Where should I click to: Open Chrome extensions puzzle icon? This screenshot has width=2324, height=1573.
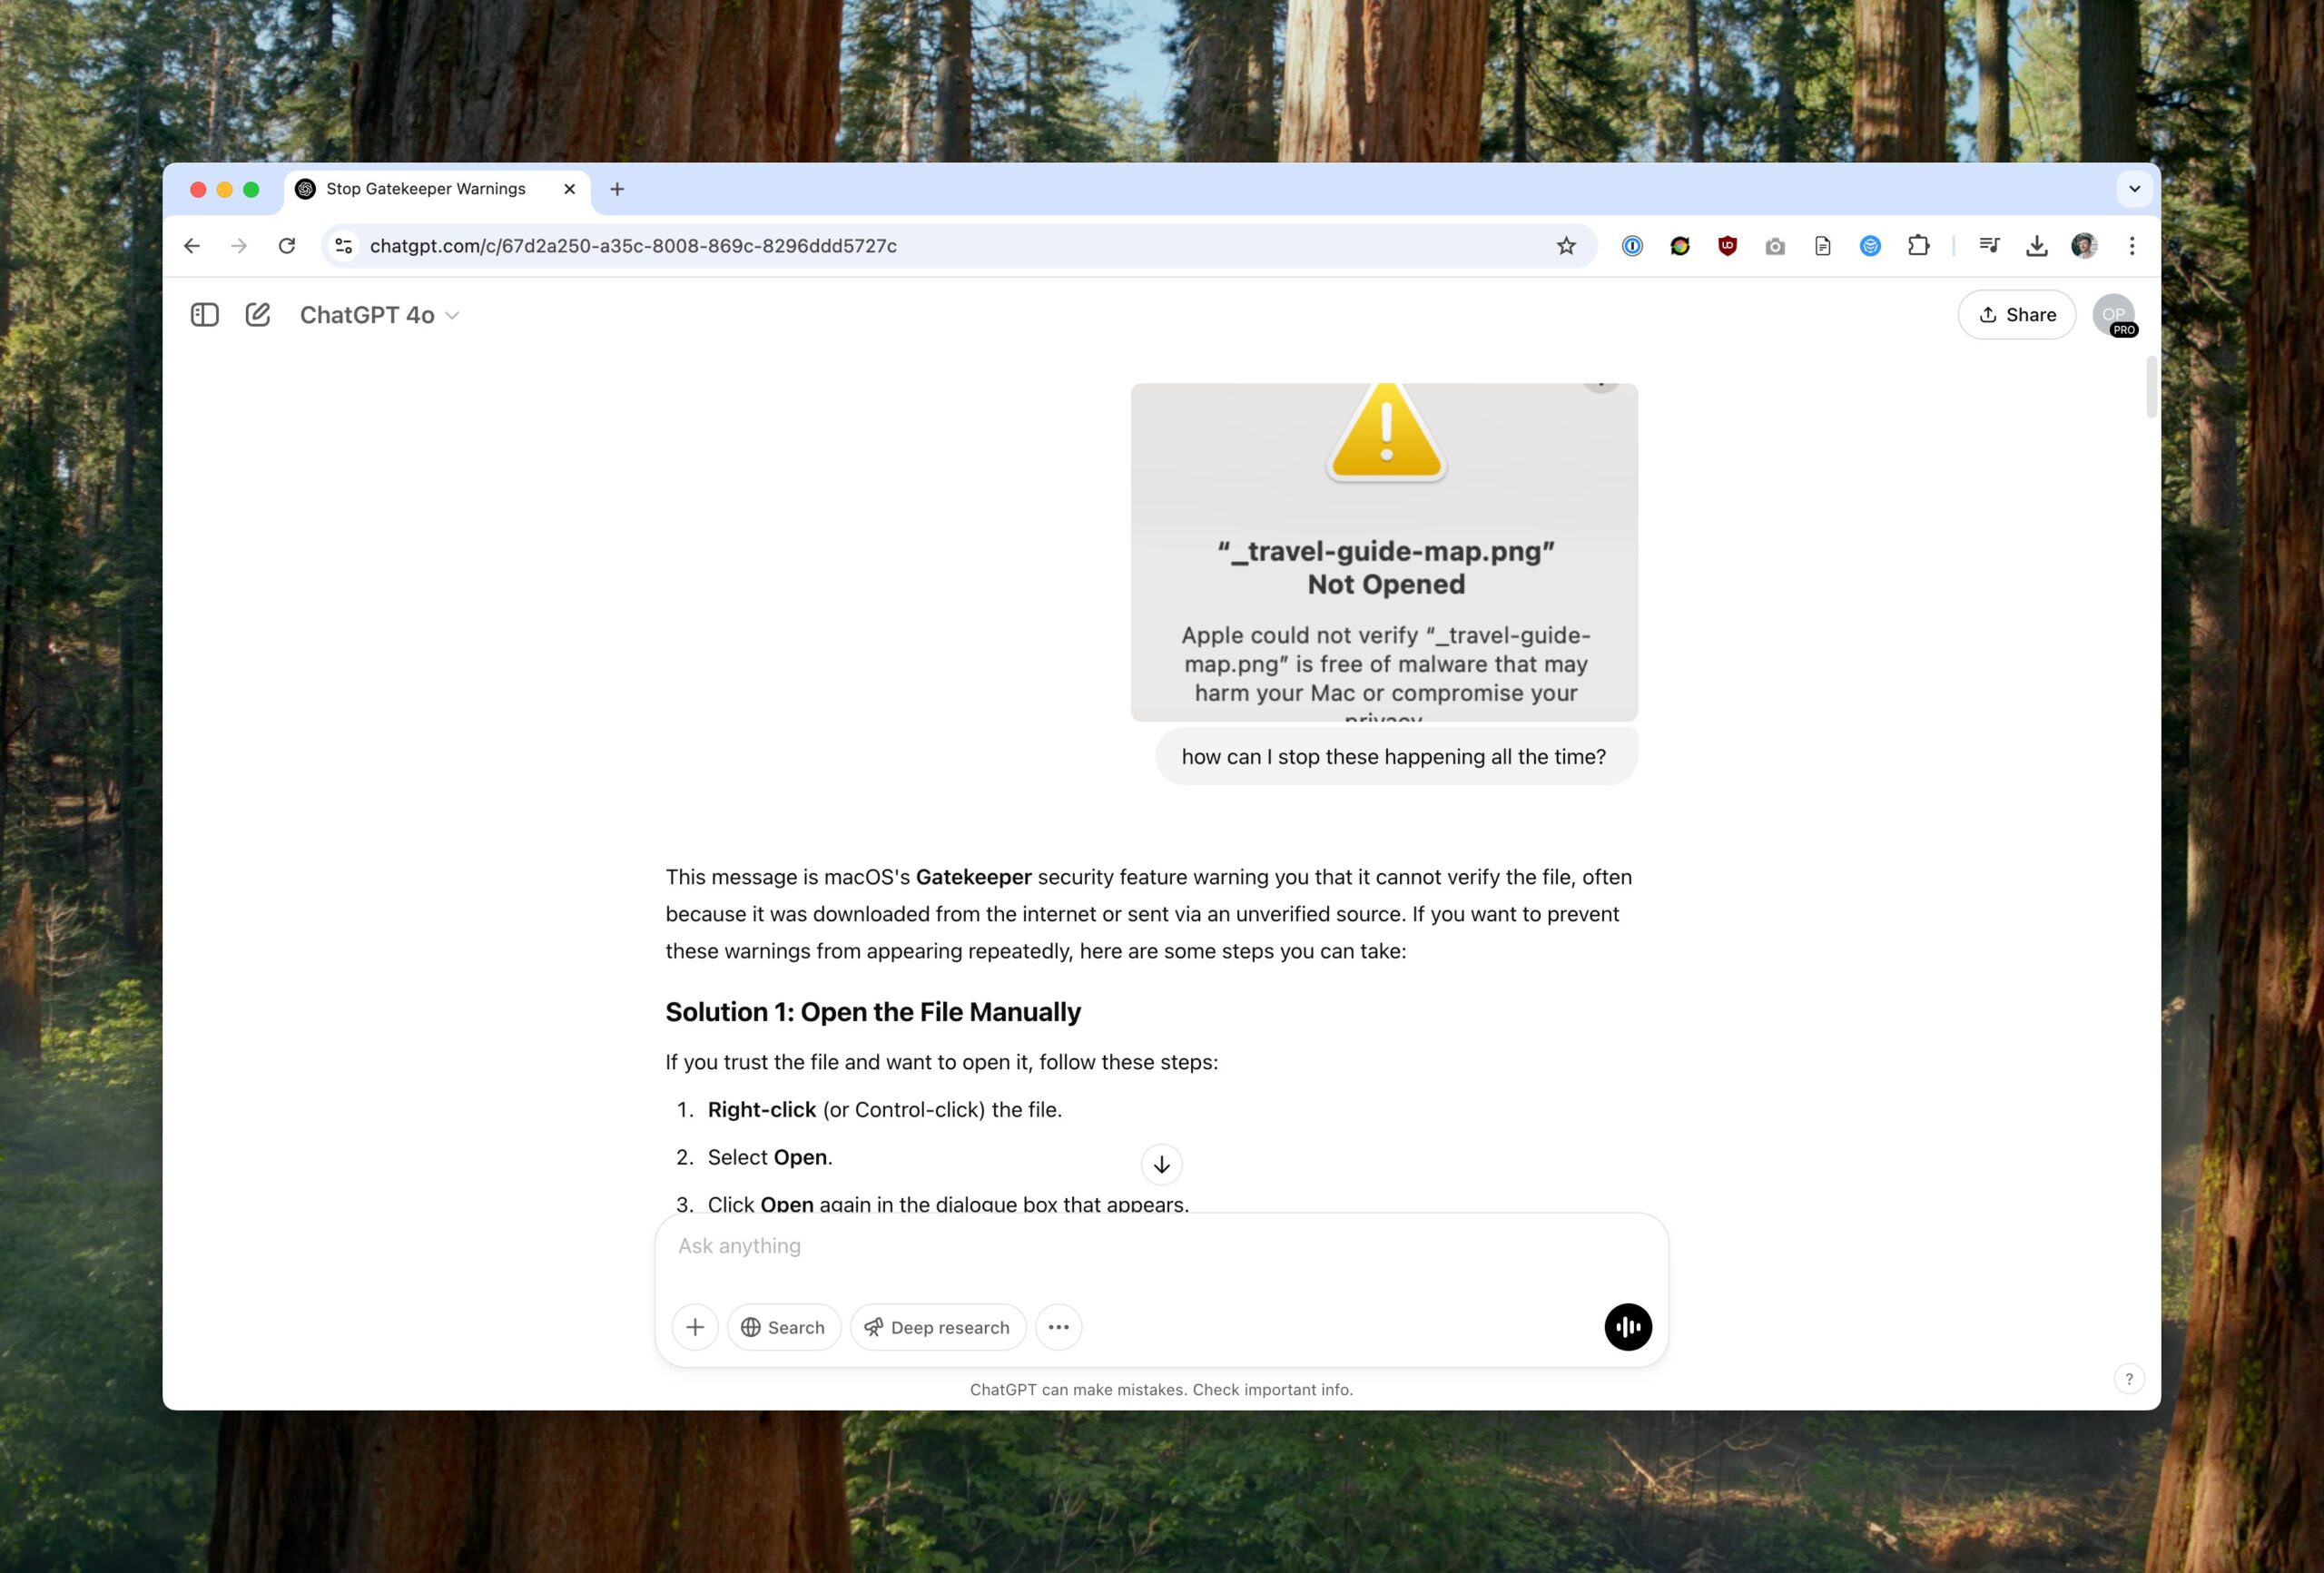pyautogui.click(x=1918, y=246)
